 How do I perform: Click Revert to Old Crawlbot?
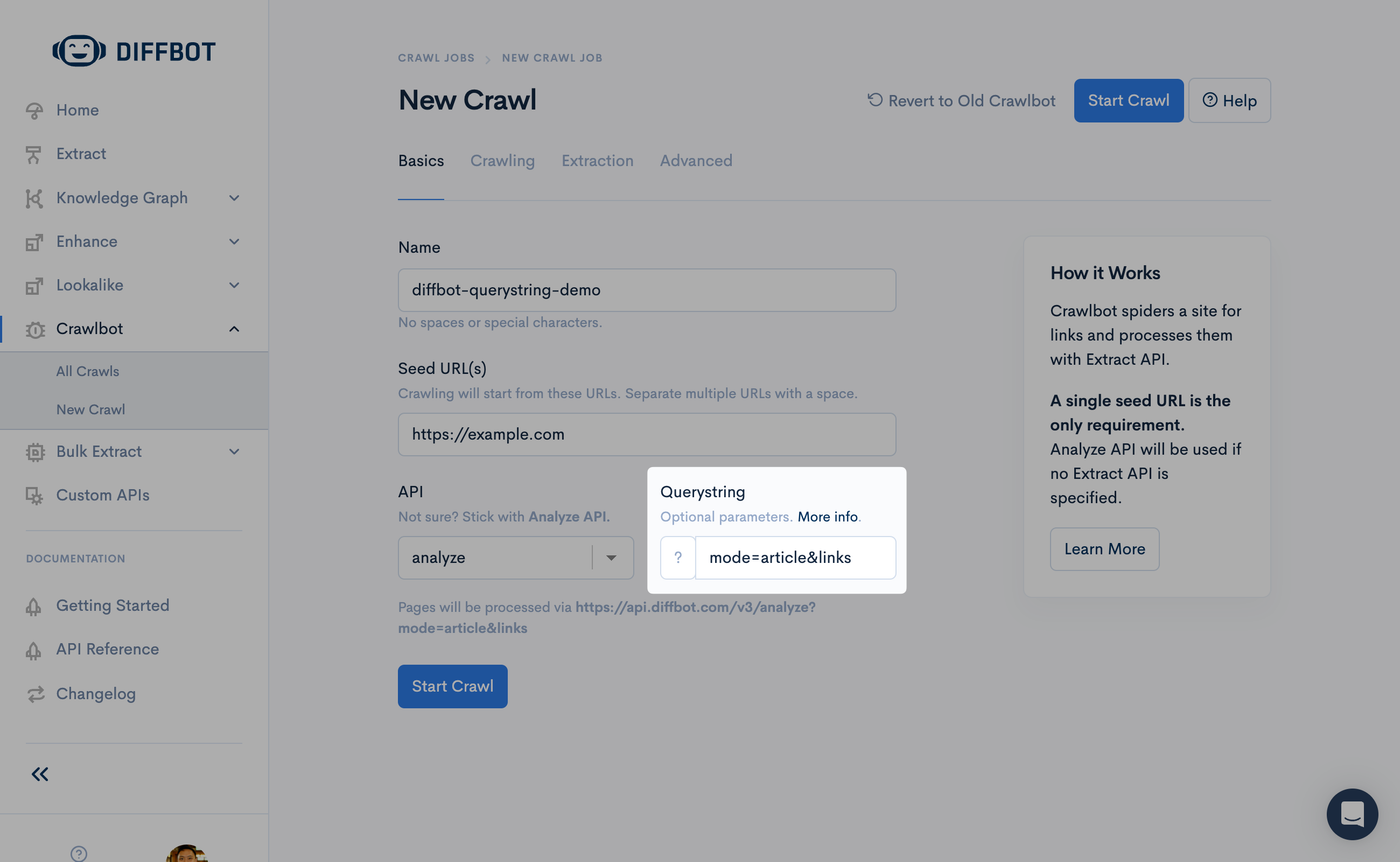(961, 100)
